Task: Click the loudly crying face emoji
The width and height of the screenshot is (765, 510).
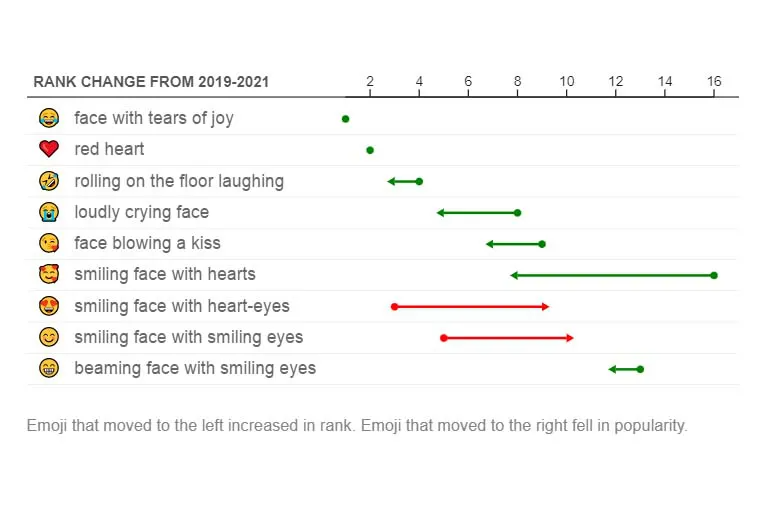Action: [48, 212]
